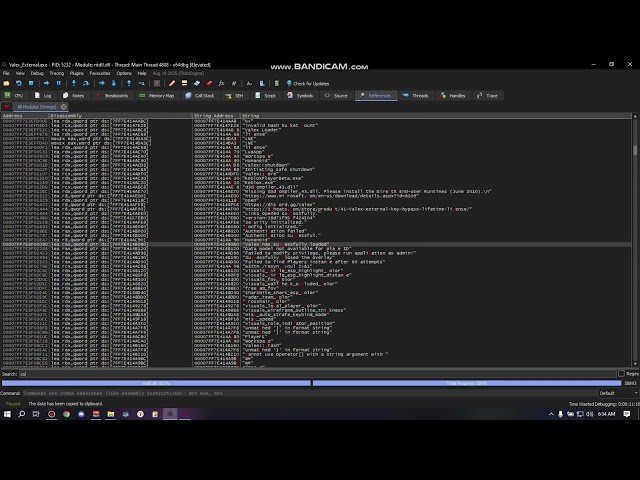Switch to the Handles tab
Viewport: 640px width, 480px height.
[x=453, y=96]
